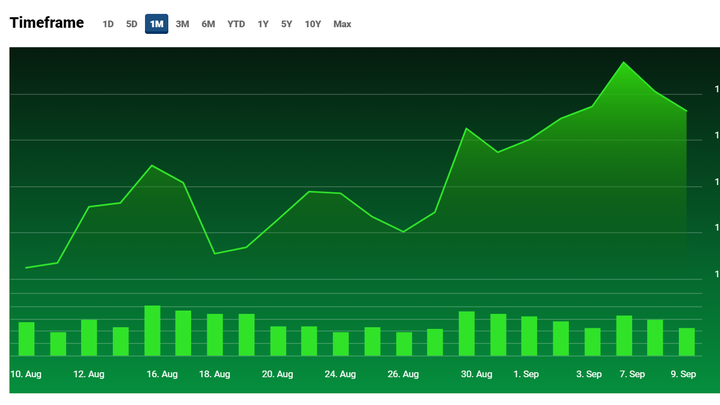The height and width of the screenshot is (405, 720).
Task: Click the '18. Aug' axis label
Action: 214,374
